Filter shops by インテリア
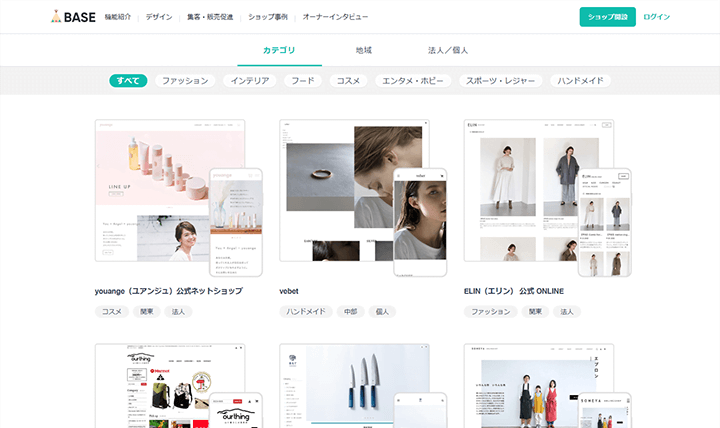The height and width of the screenshot is (428, 720). click(249, 81)
